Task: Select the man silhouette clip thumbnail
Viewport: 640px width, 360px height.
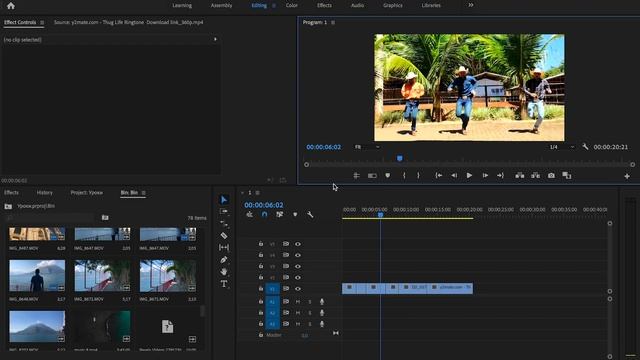Action: pyautogui.click(x=37, y=276)
